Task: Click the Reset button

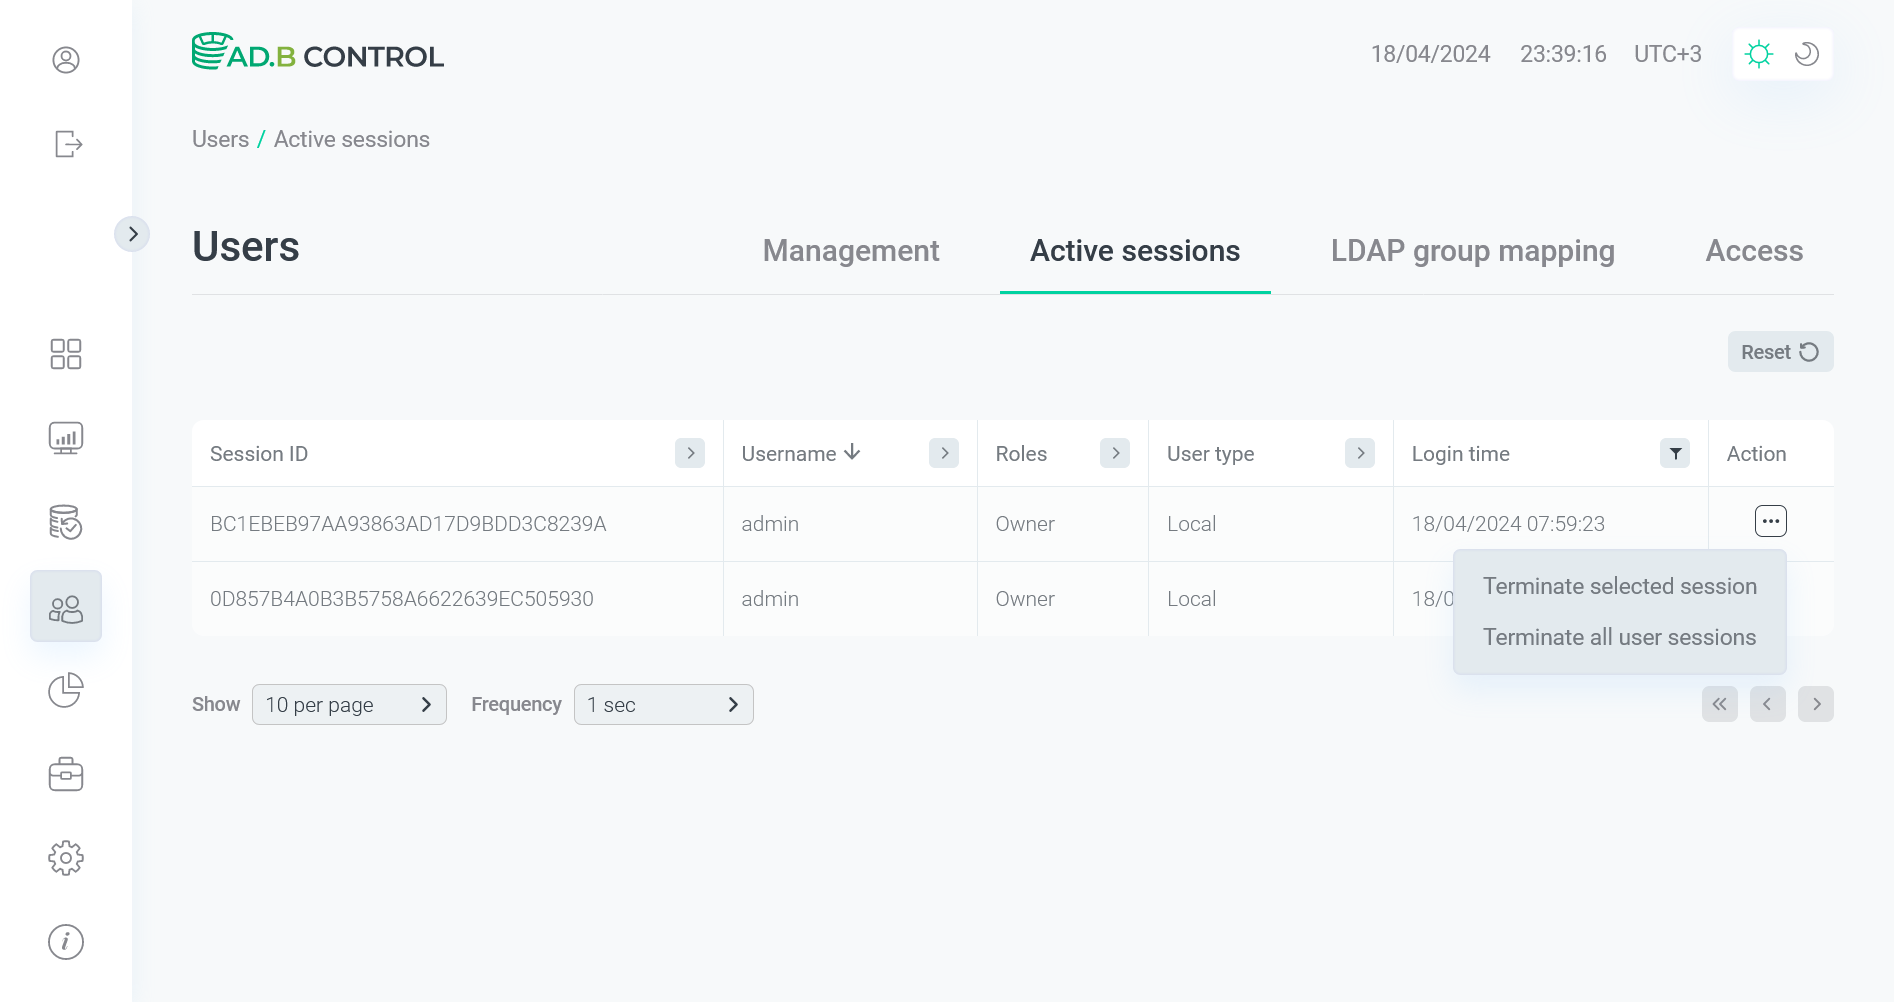Action: [1779, 351]
